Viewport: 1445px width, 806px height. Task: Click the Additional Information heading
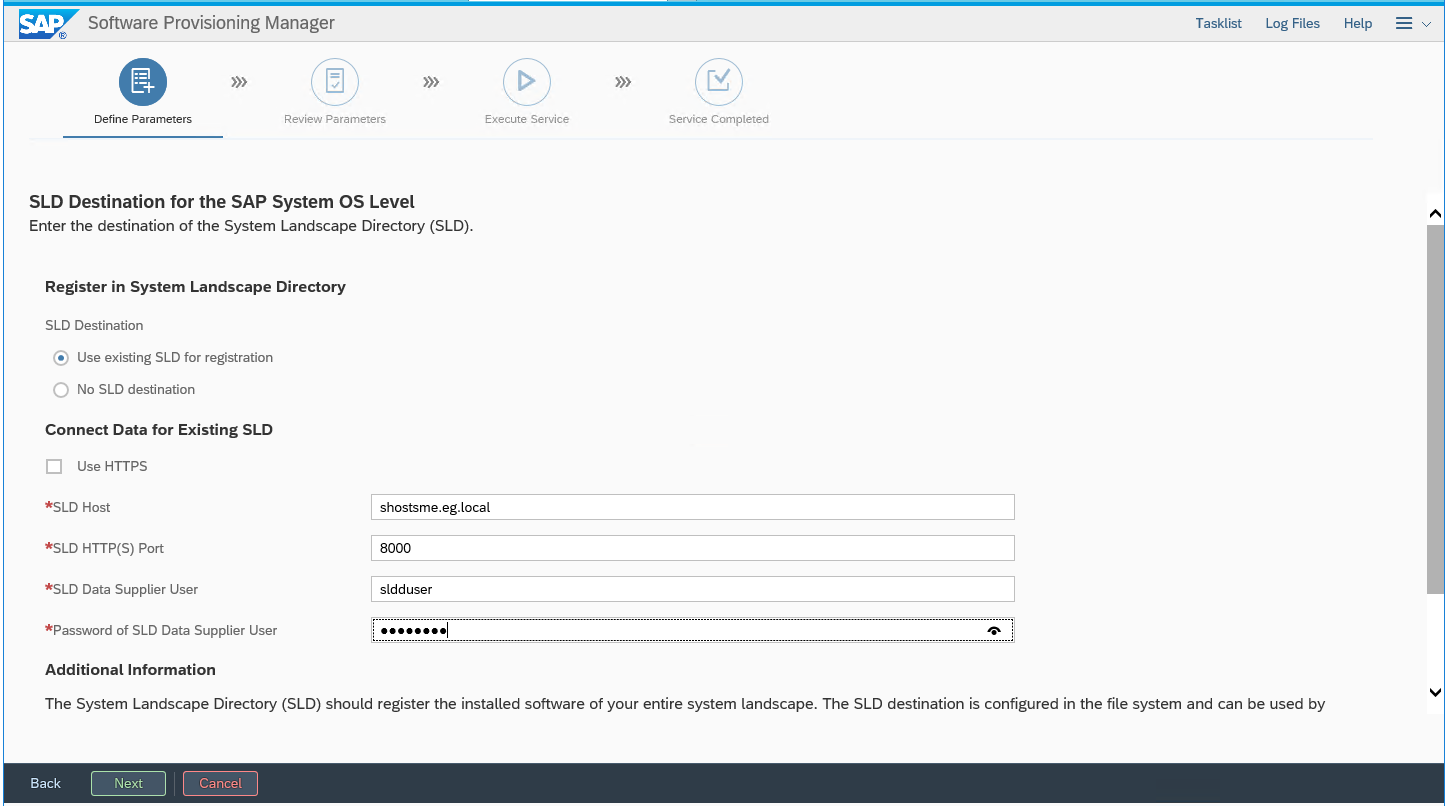click(x=130, y=670)
